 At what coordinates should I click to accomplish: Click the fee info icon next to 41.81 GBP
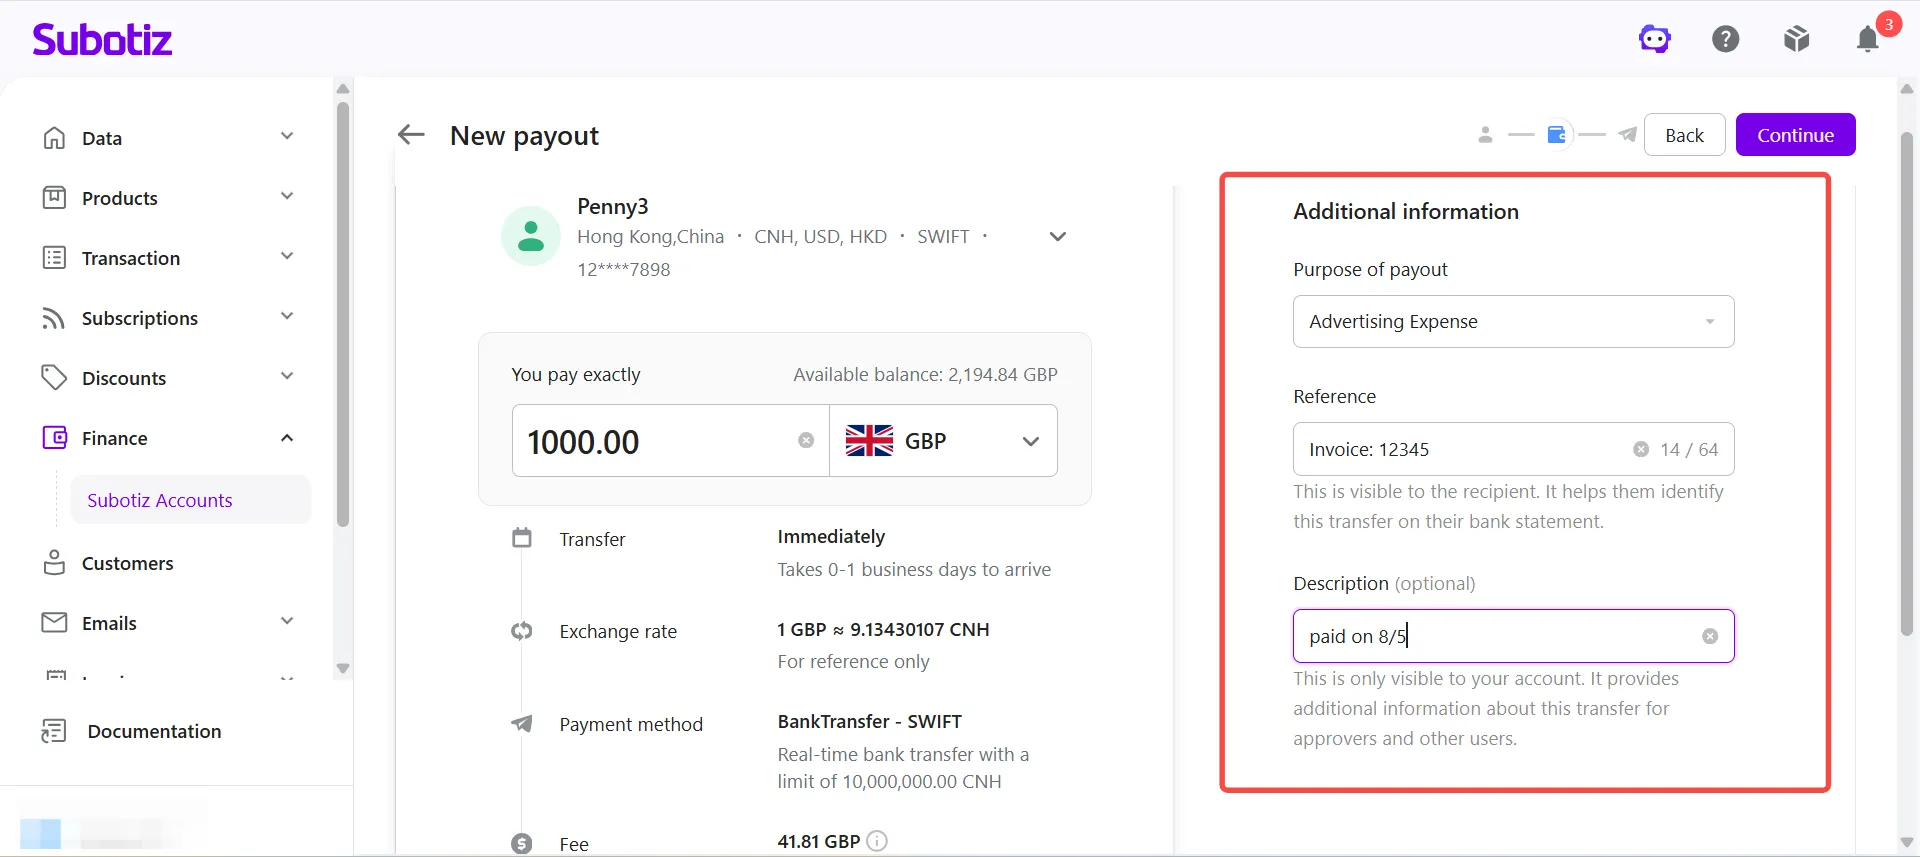(x=877, y=841)
